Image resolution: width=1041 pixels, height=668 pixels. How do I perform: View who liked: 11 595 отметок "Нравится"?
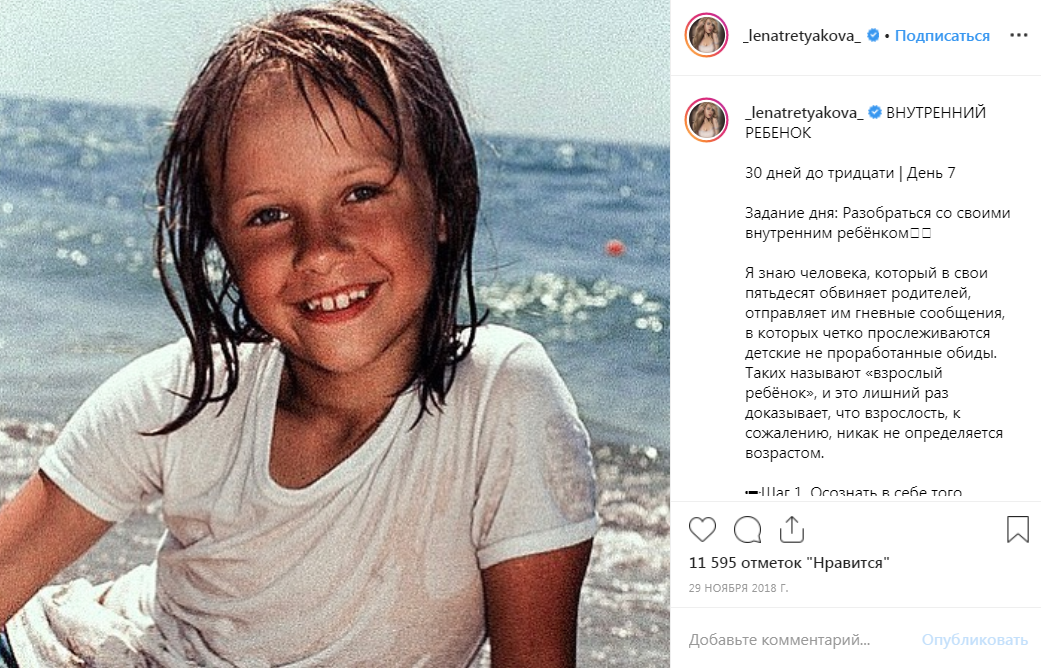point(789,563)
